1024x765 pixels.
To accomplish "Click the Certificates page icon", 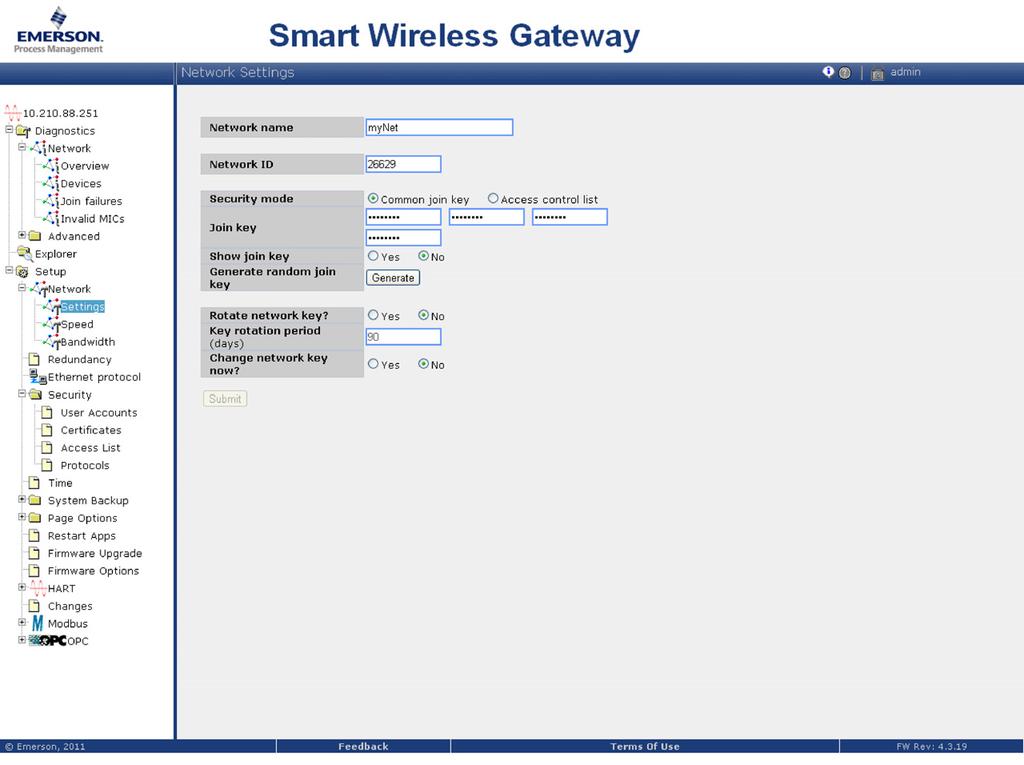I will click(x=47, y=430).
